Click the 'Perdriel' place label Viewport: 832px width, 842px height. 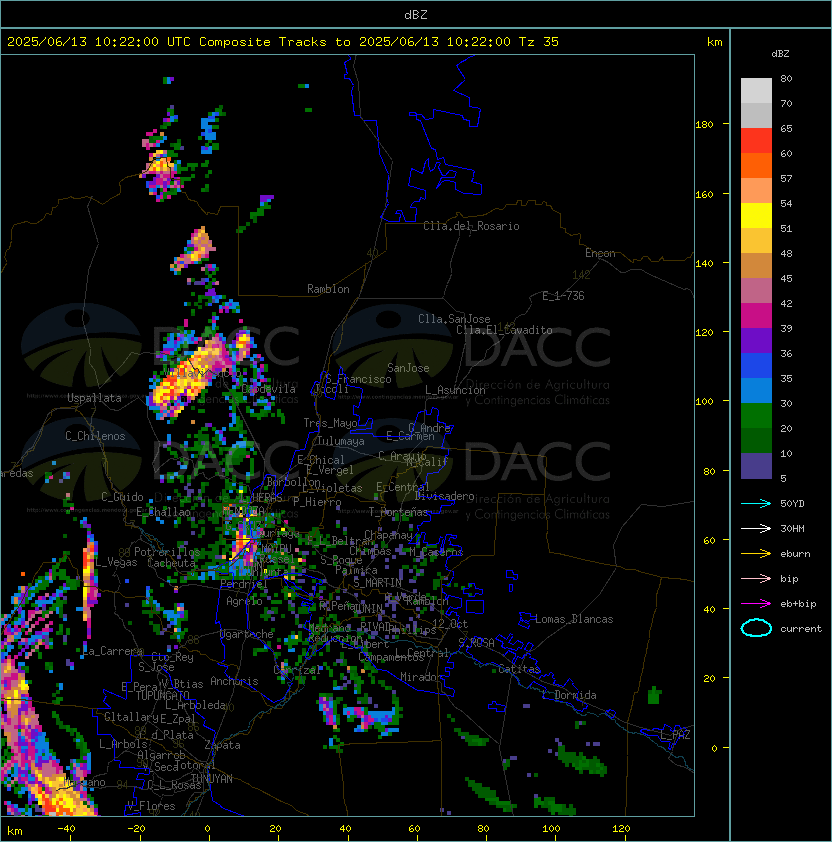click(244, 584)
